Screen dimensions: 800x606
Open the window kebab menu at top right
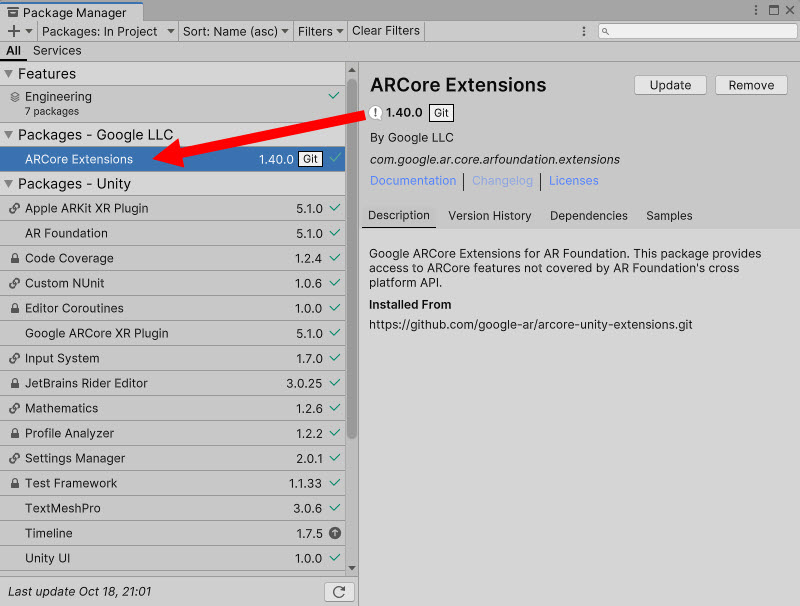[756, 10]
